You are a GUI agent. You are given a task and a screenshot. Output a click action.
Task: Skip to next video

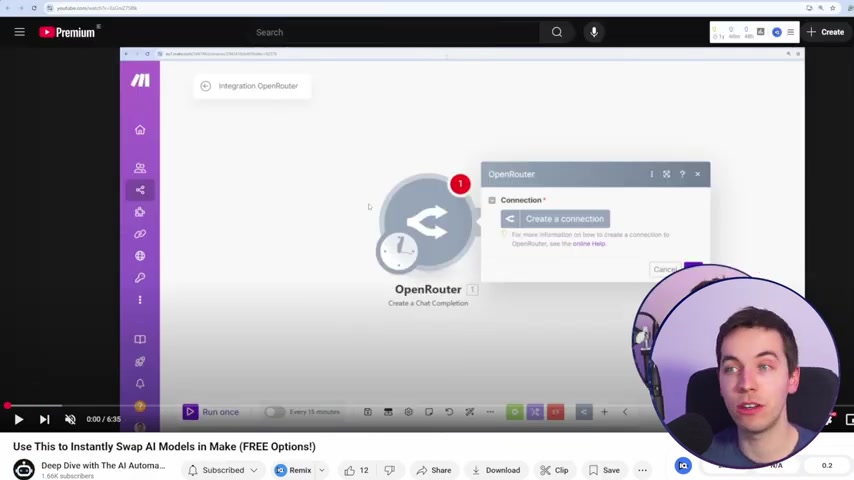(45, 419)
